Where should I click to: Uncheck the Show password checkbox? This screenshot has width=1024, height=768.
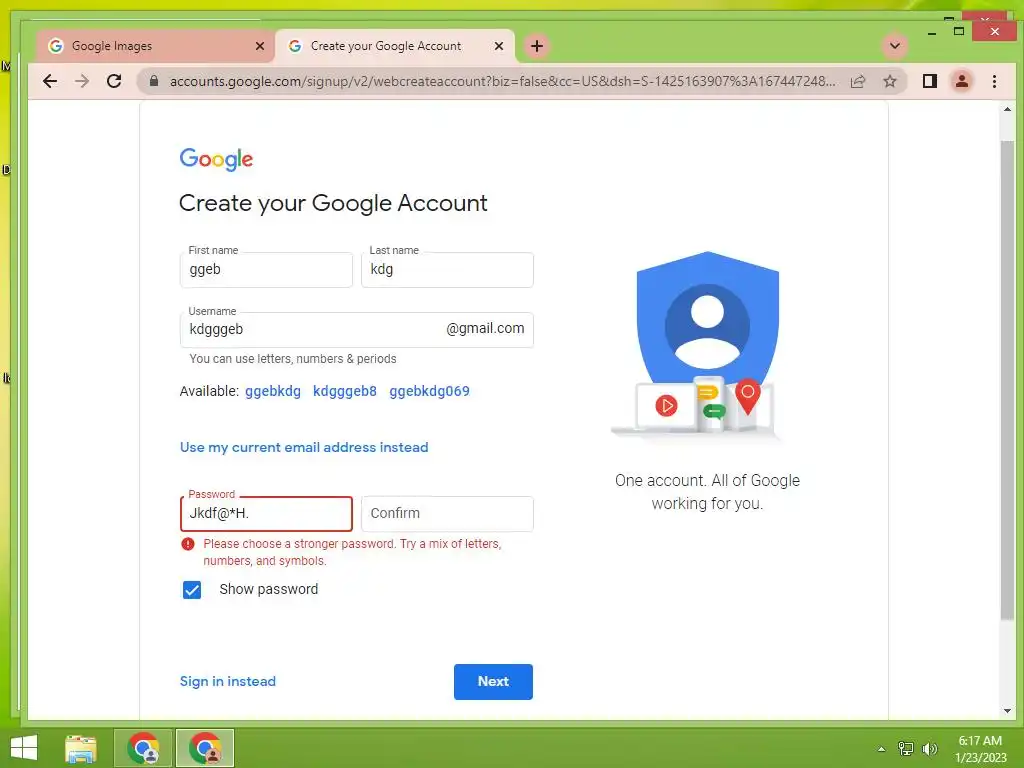click(x=192, y=590)
